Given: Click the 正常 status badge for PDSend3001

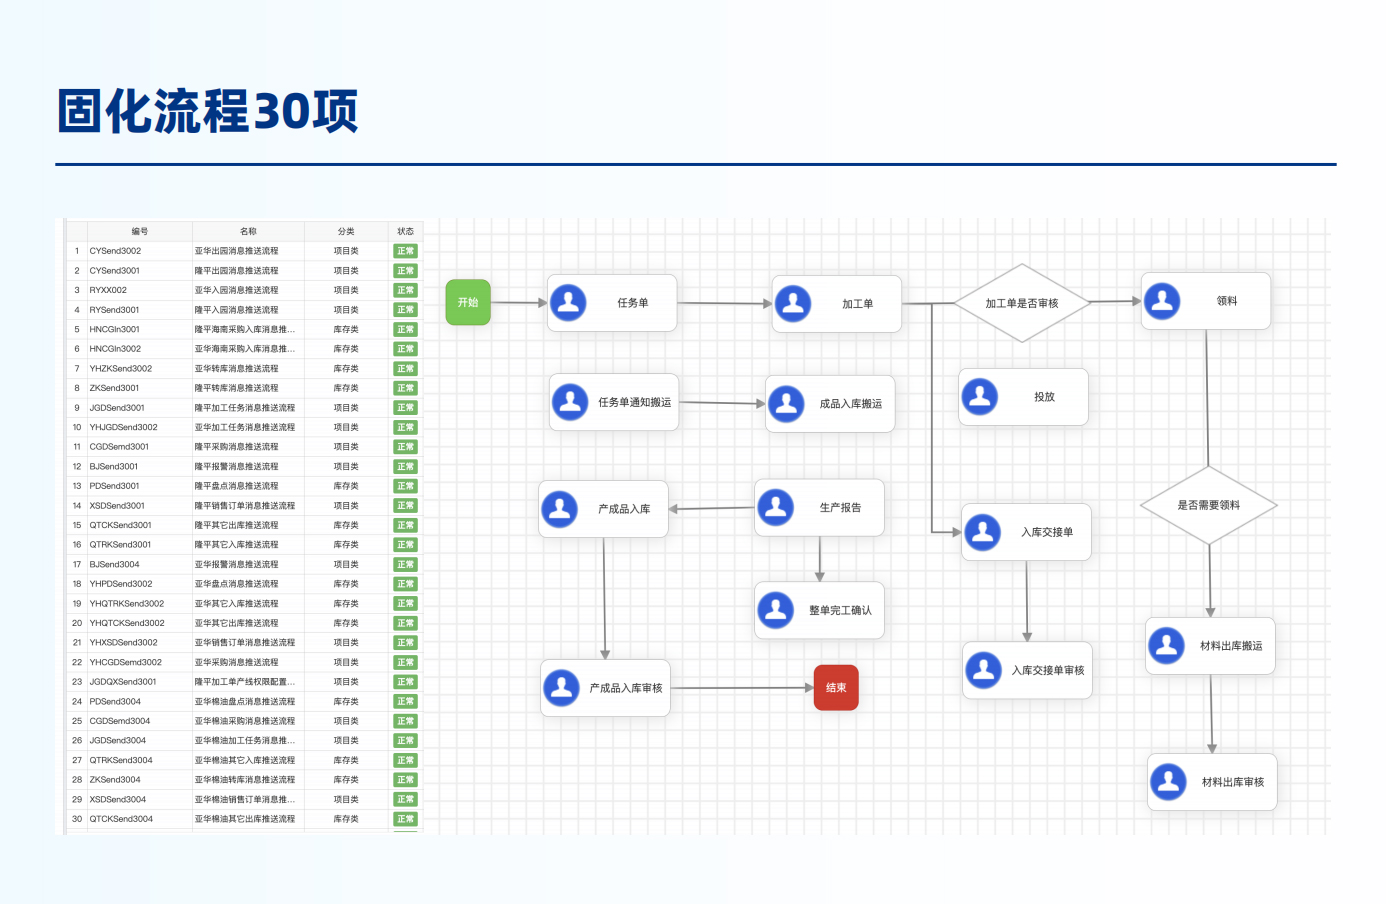Looking at the screenshot, I should point(405,486).
